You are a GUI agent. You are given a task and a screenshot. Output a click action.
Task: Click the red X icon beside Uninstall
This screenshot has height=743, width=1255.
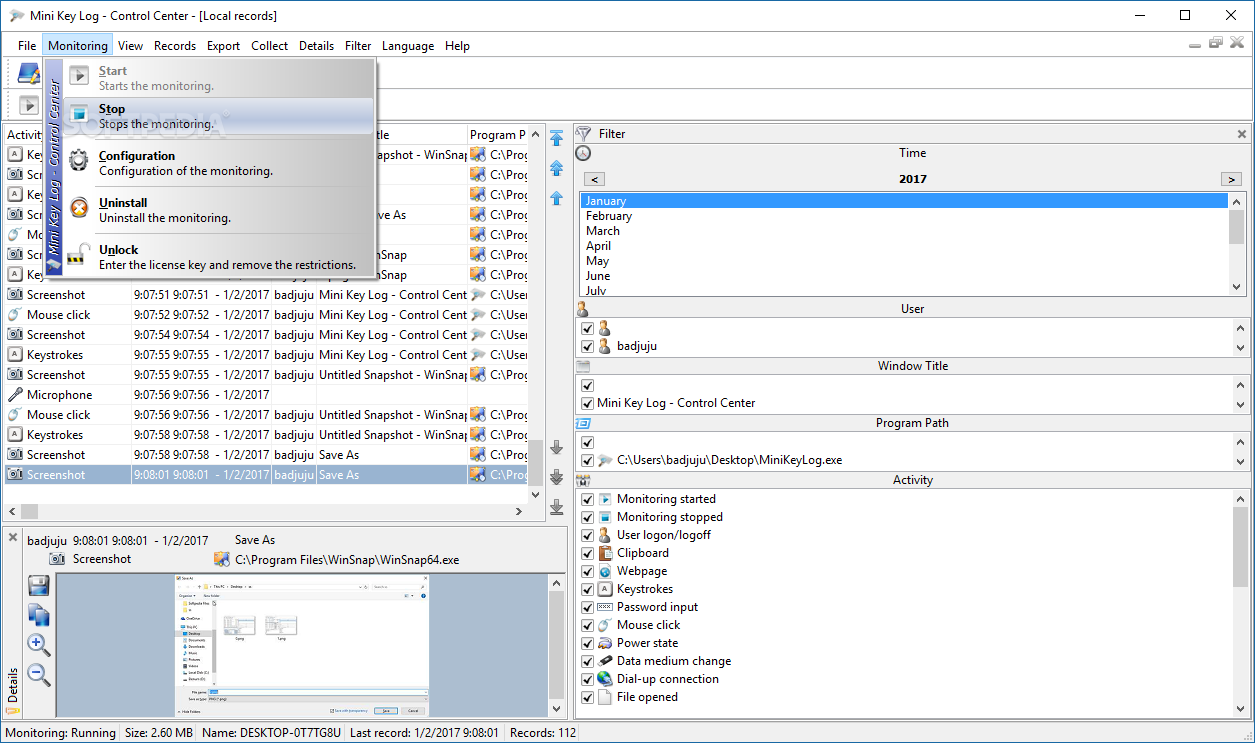[79, 209]
